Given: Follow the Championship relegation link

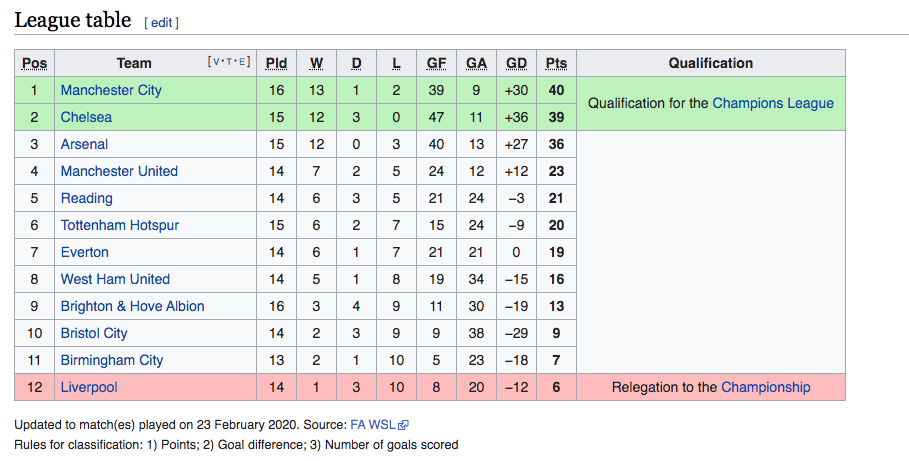Looking at the screenshot, I should (766, 387).
